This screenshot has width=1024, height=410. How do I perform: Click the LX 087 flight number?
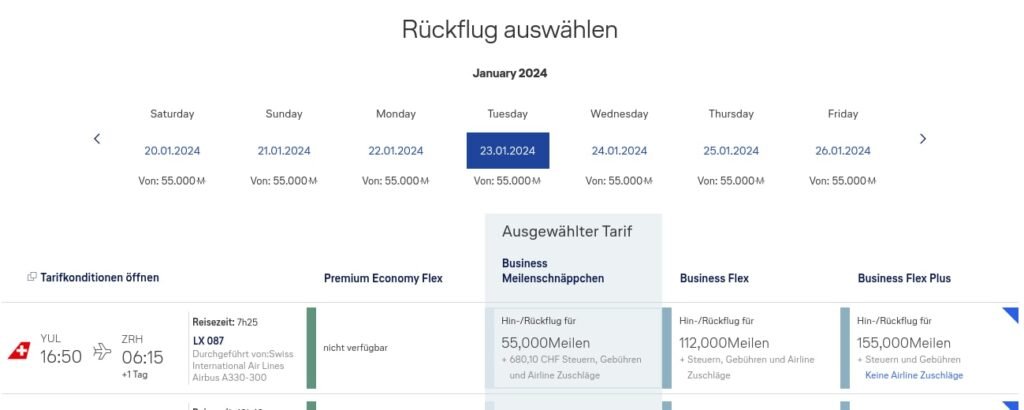(208, 340)
